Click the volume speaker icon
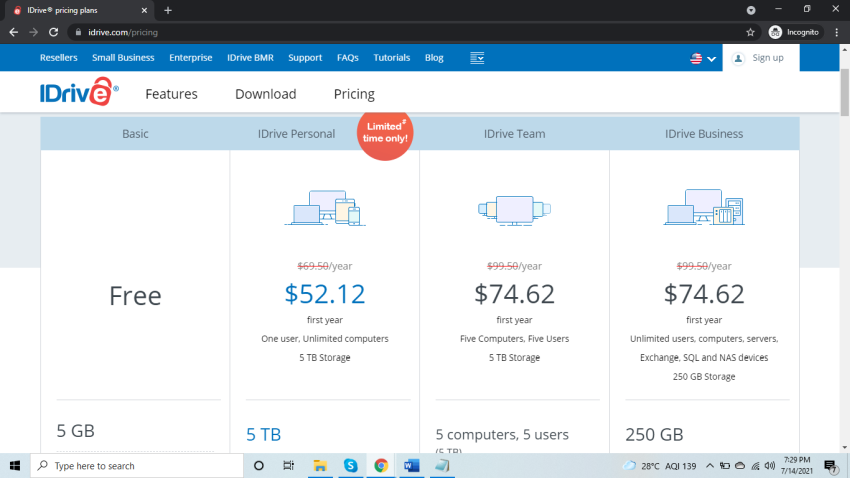850x478 pixels. click(770, 466)
